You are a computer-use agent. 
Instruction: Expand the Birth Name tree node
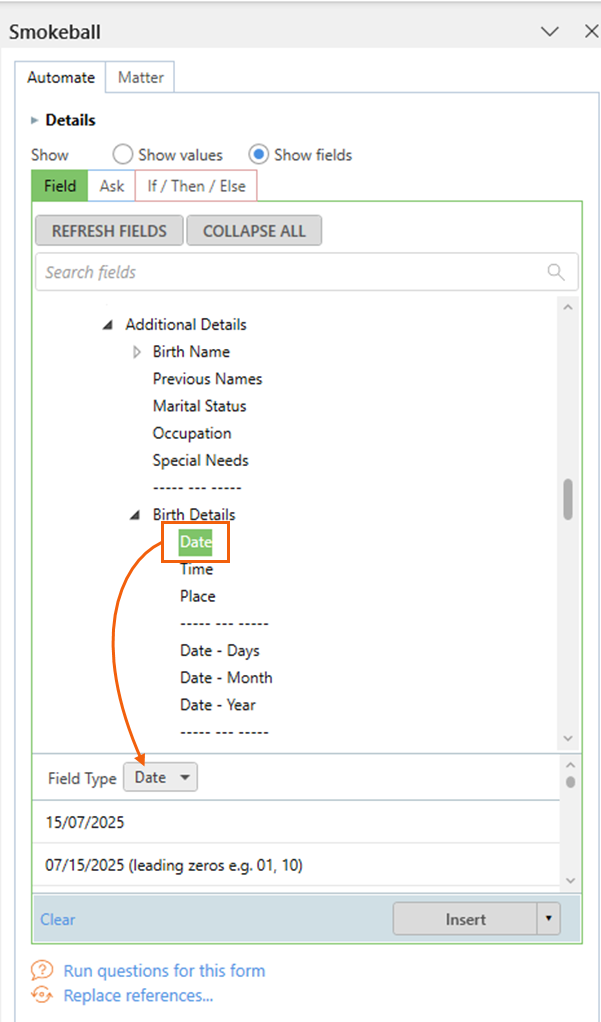pos(137,352)
